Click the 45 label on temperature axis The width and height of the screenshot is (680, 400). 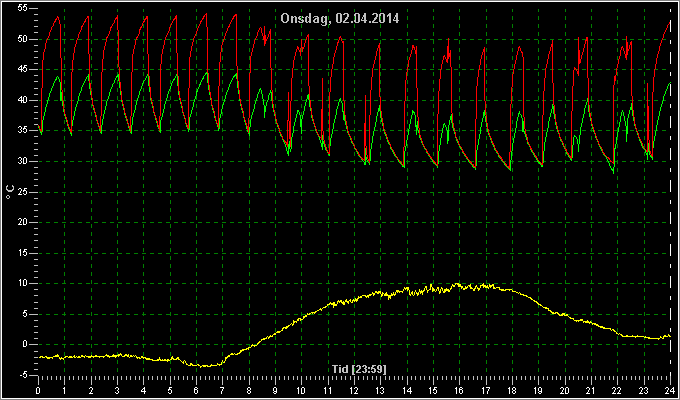[x=23, y=70]
